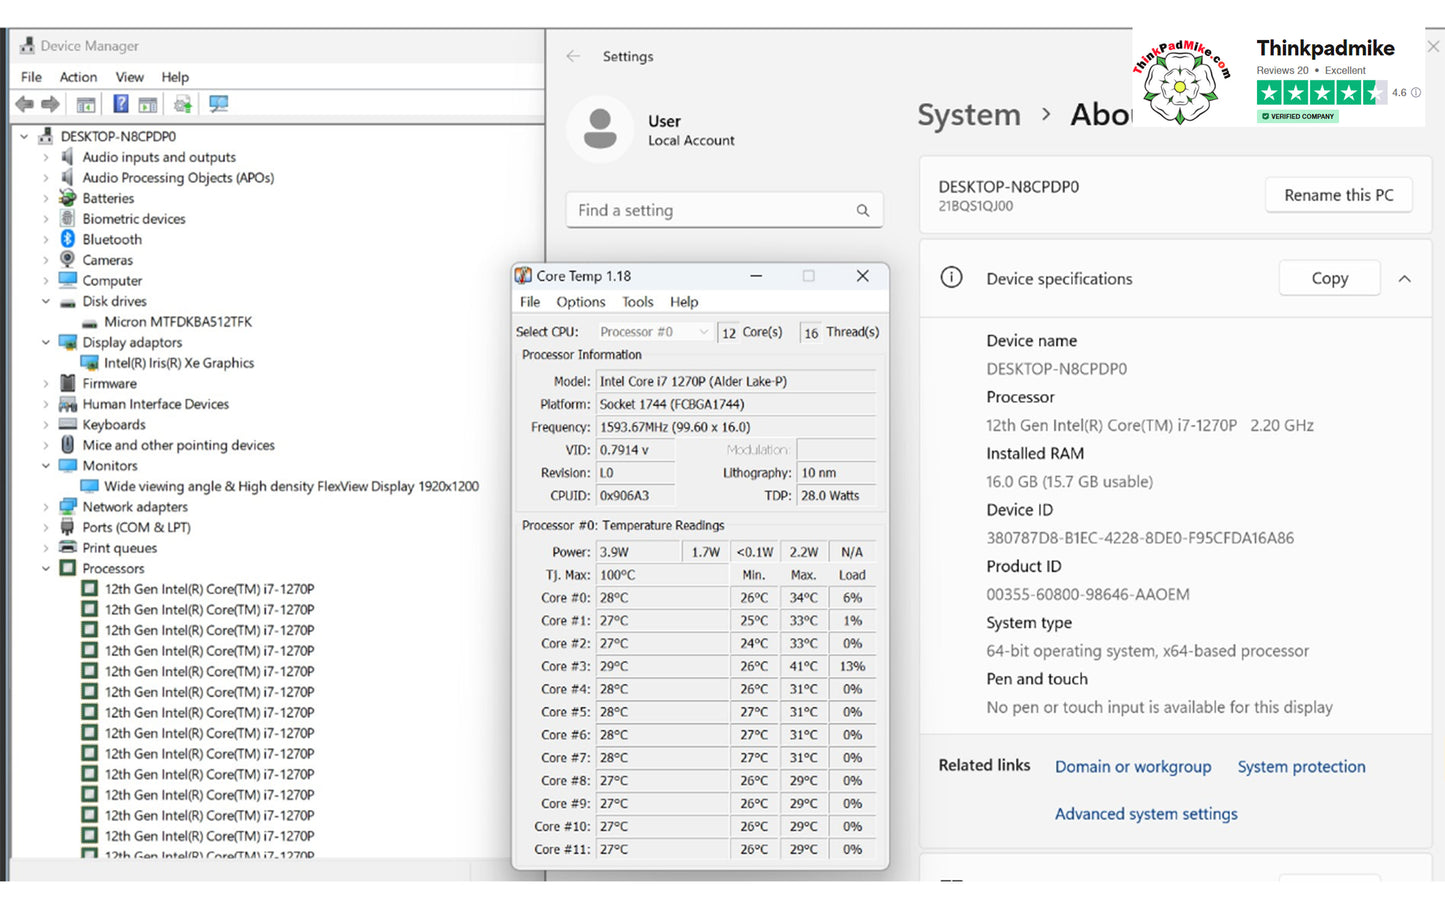Screen dimensions: 1445x908
Task: Click the Cameras webcam icon
Action: [x=68, y=260]
